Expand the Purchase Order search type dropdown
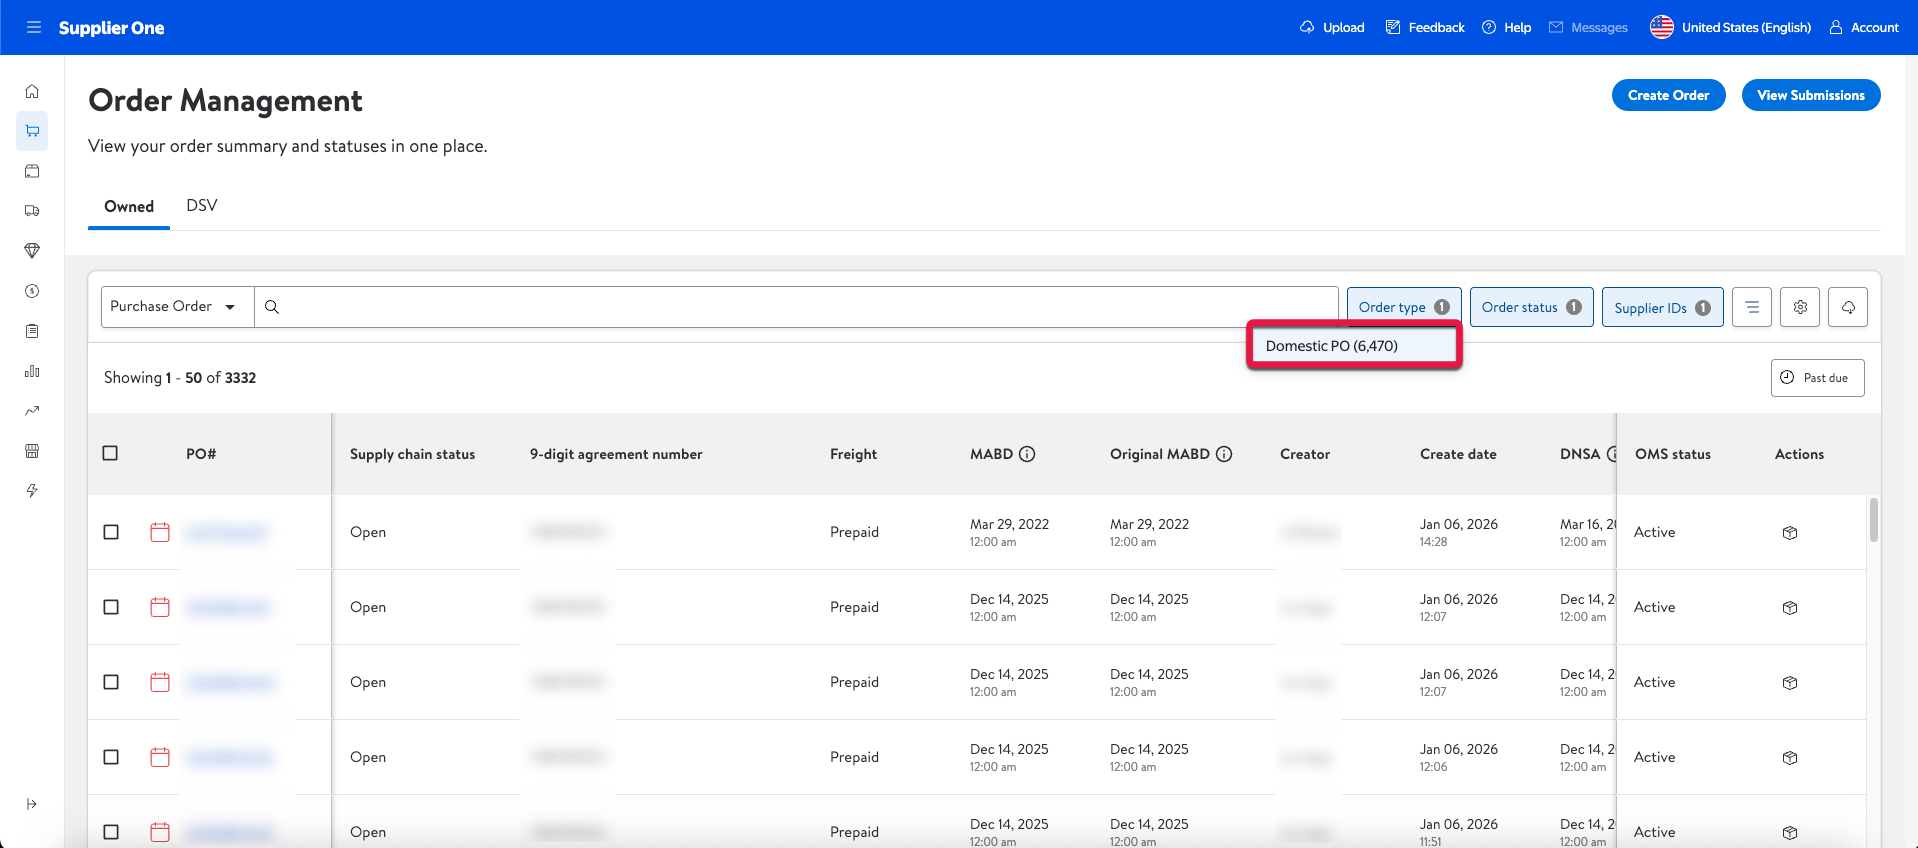Viewport: 1918px width, 848px height. [x=177, y=307]
